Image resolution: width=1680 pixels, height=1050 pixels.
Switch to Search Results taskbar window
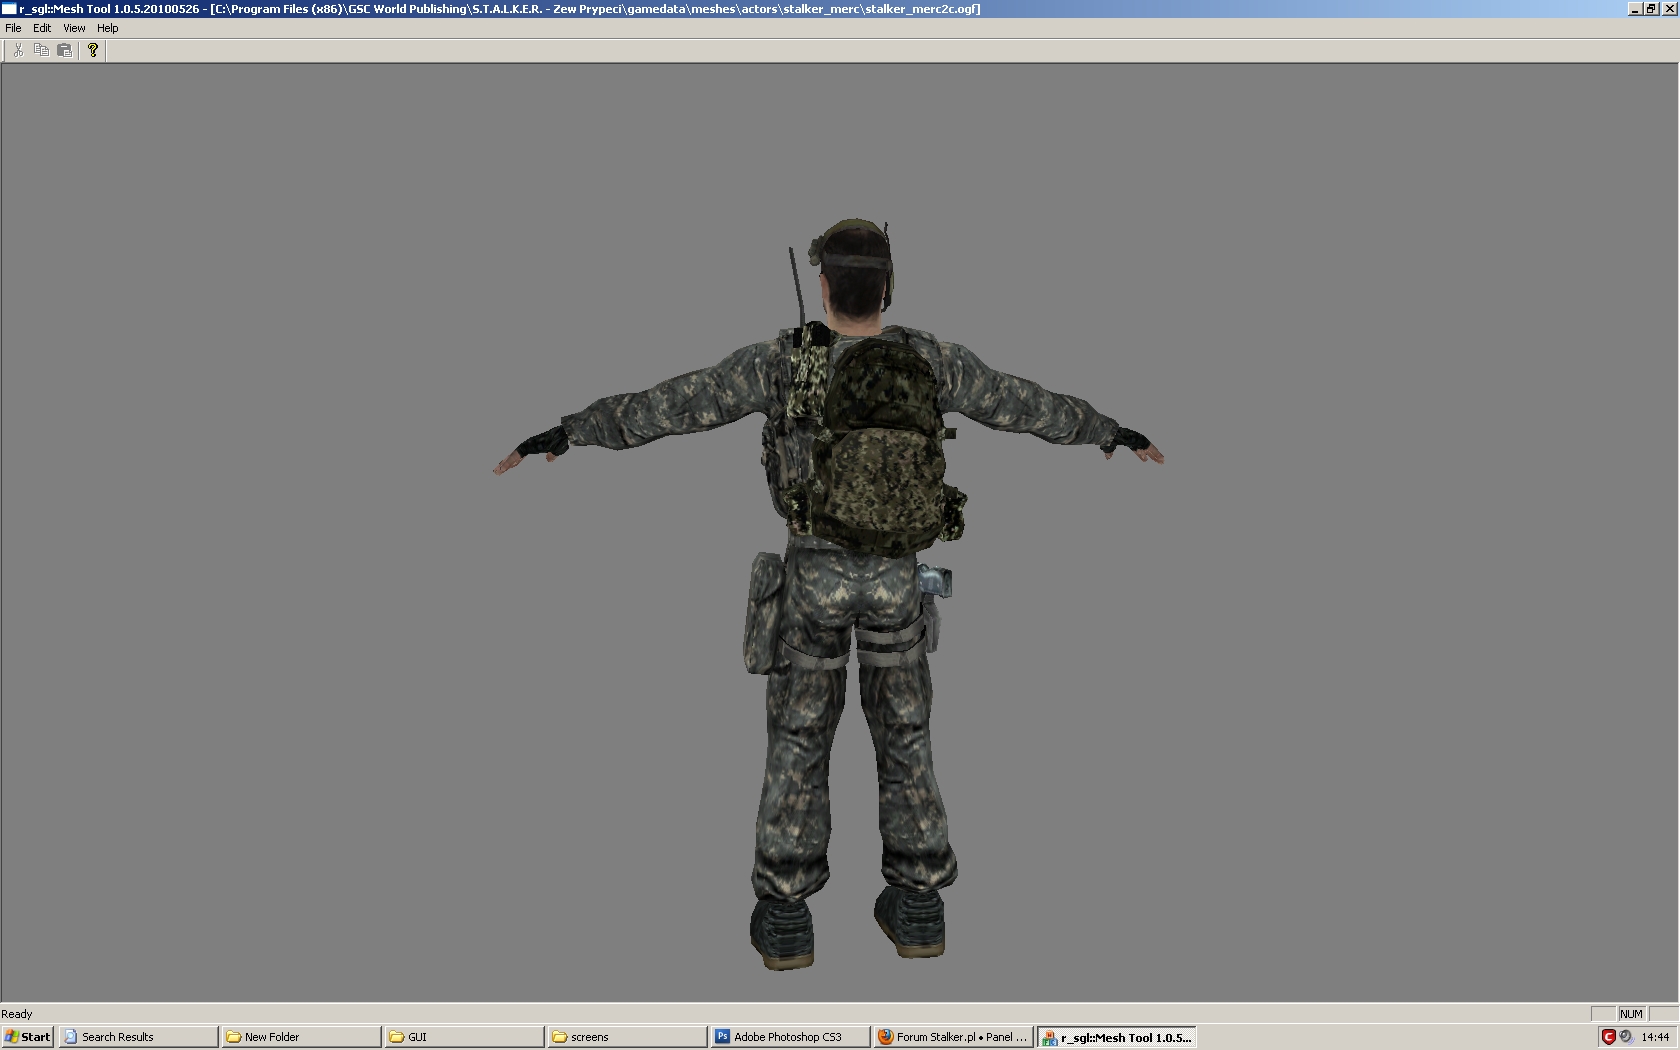[138, 1037]
